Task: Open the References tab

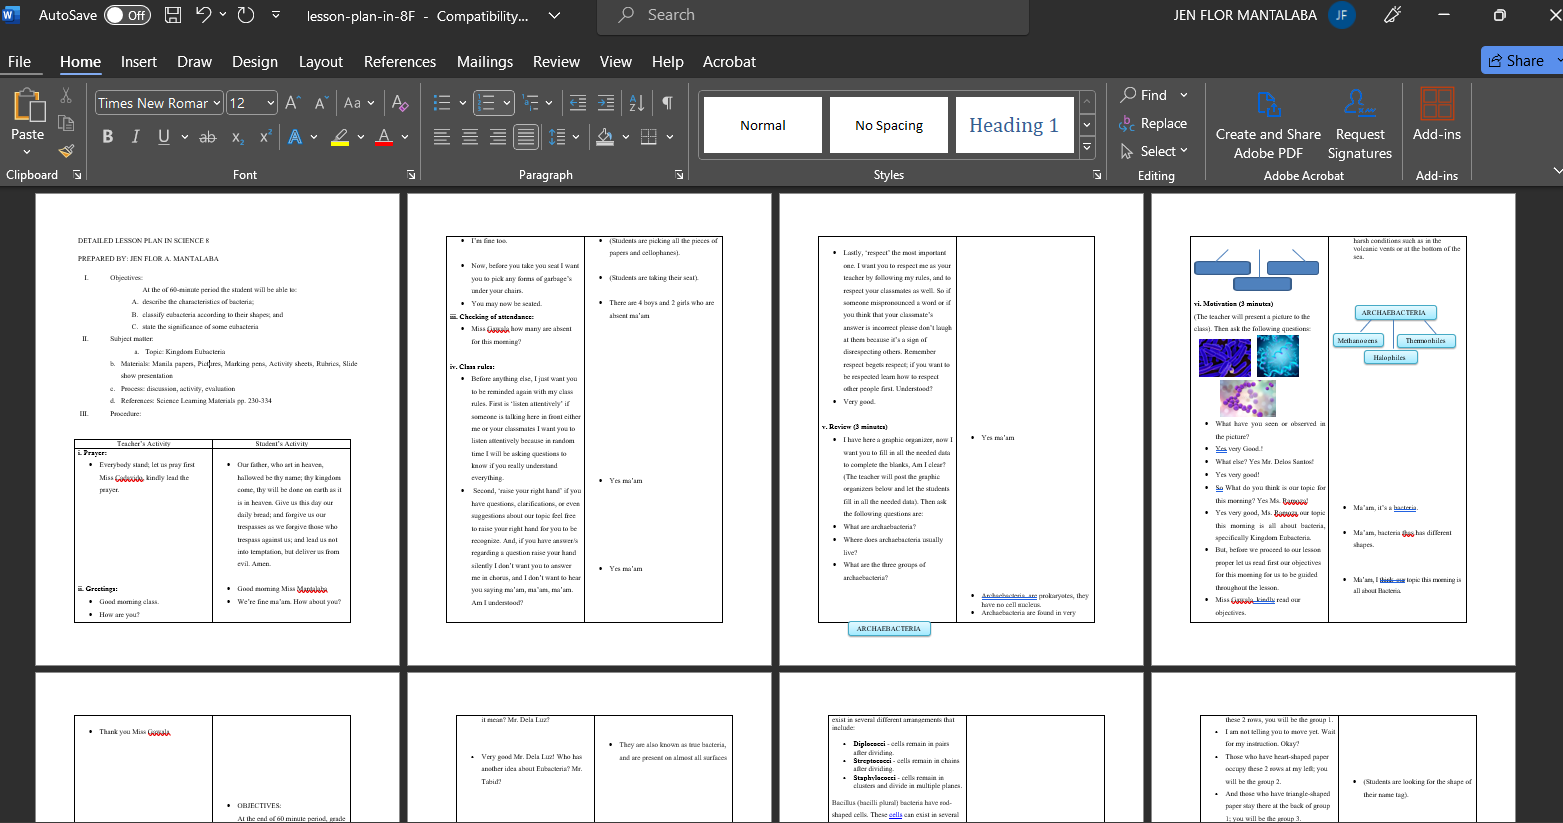Action: [x=399, y=61]
